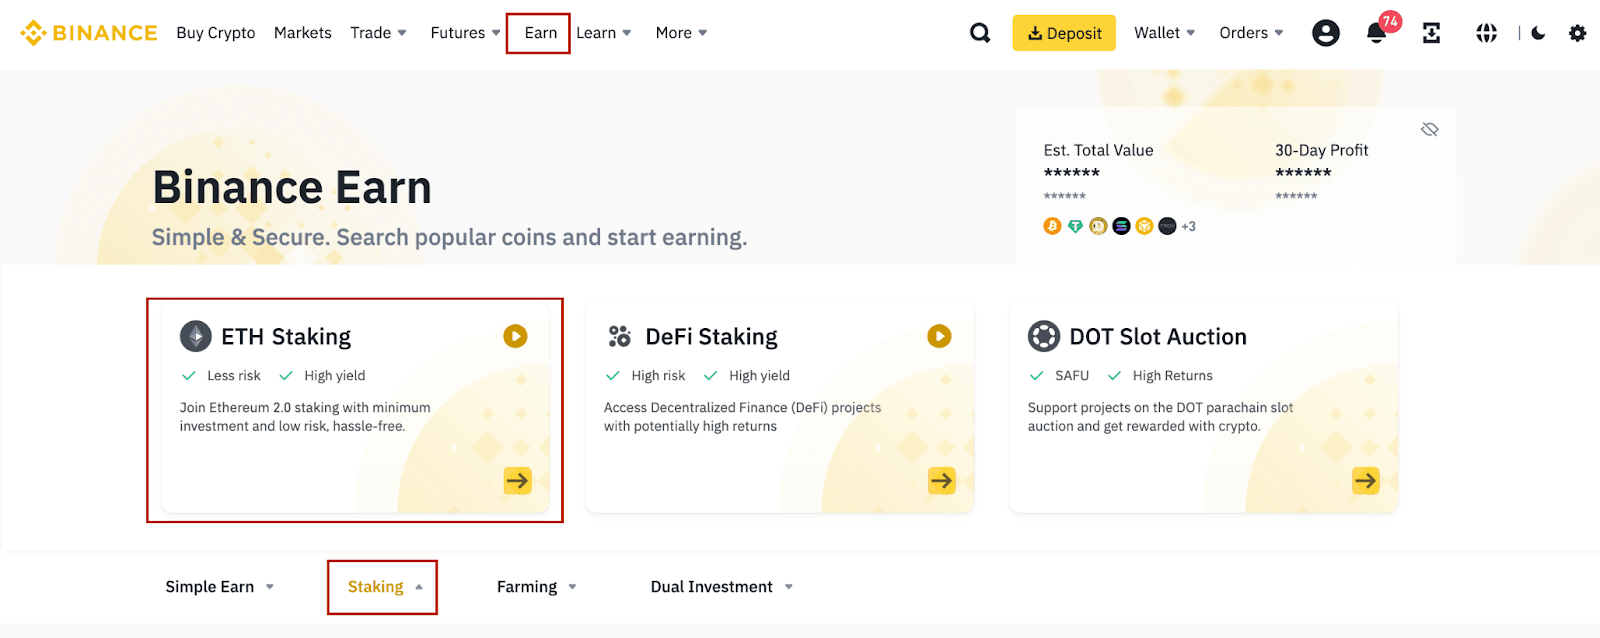Click the Binance logo
This screenshot has height=638, width=1600.
(x=89, y=33)
